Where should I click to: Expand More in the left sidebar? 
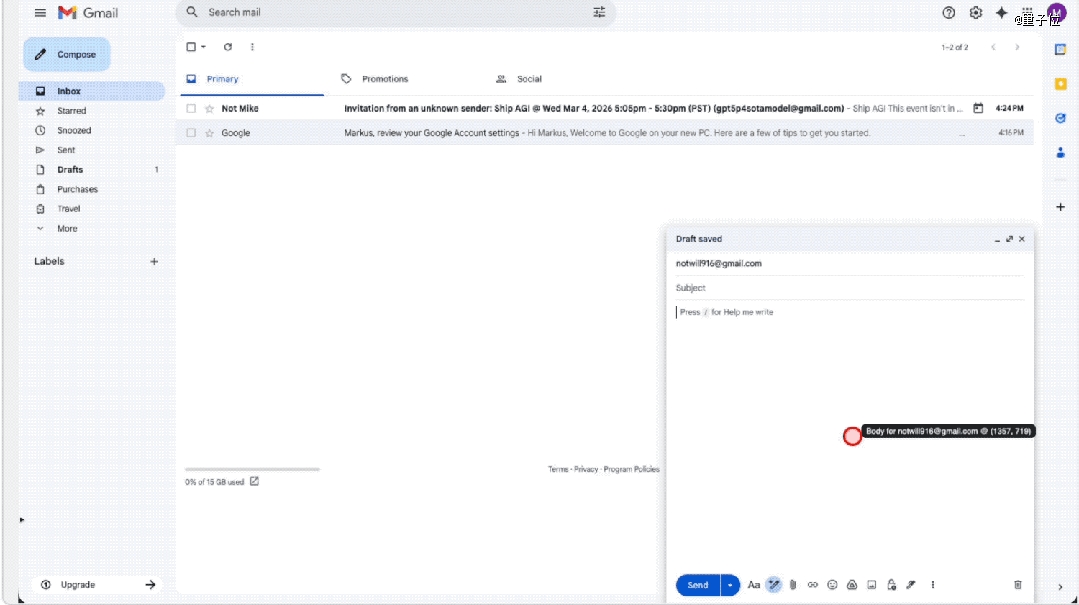click(67, 229)
